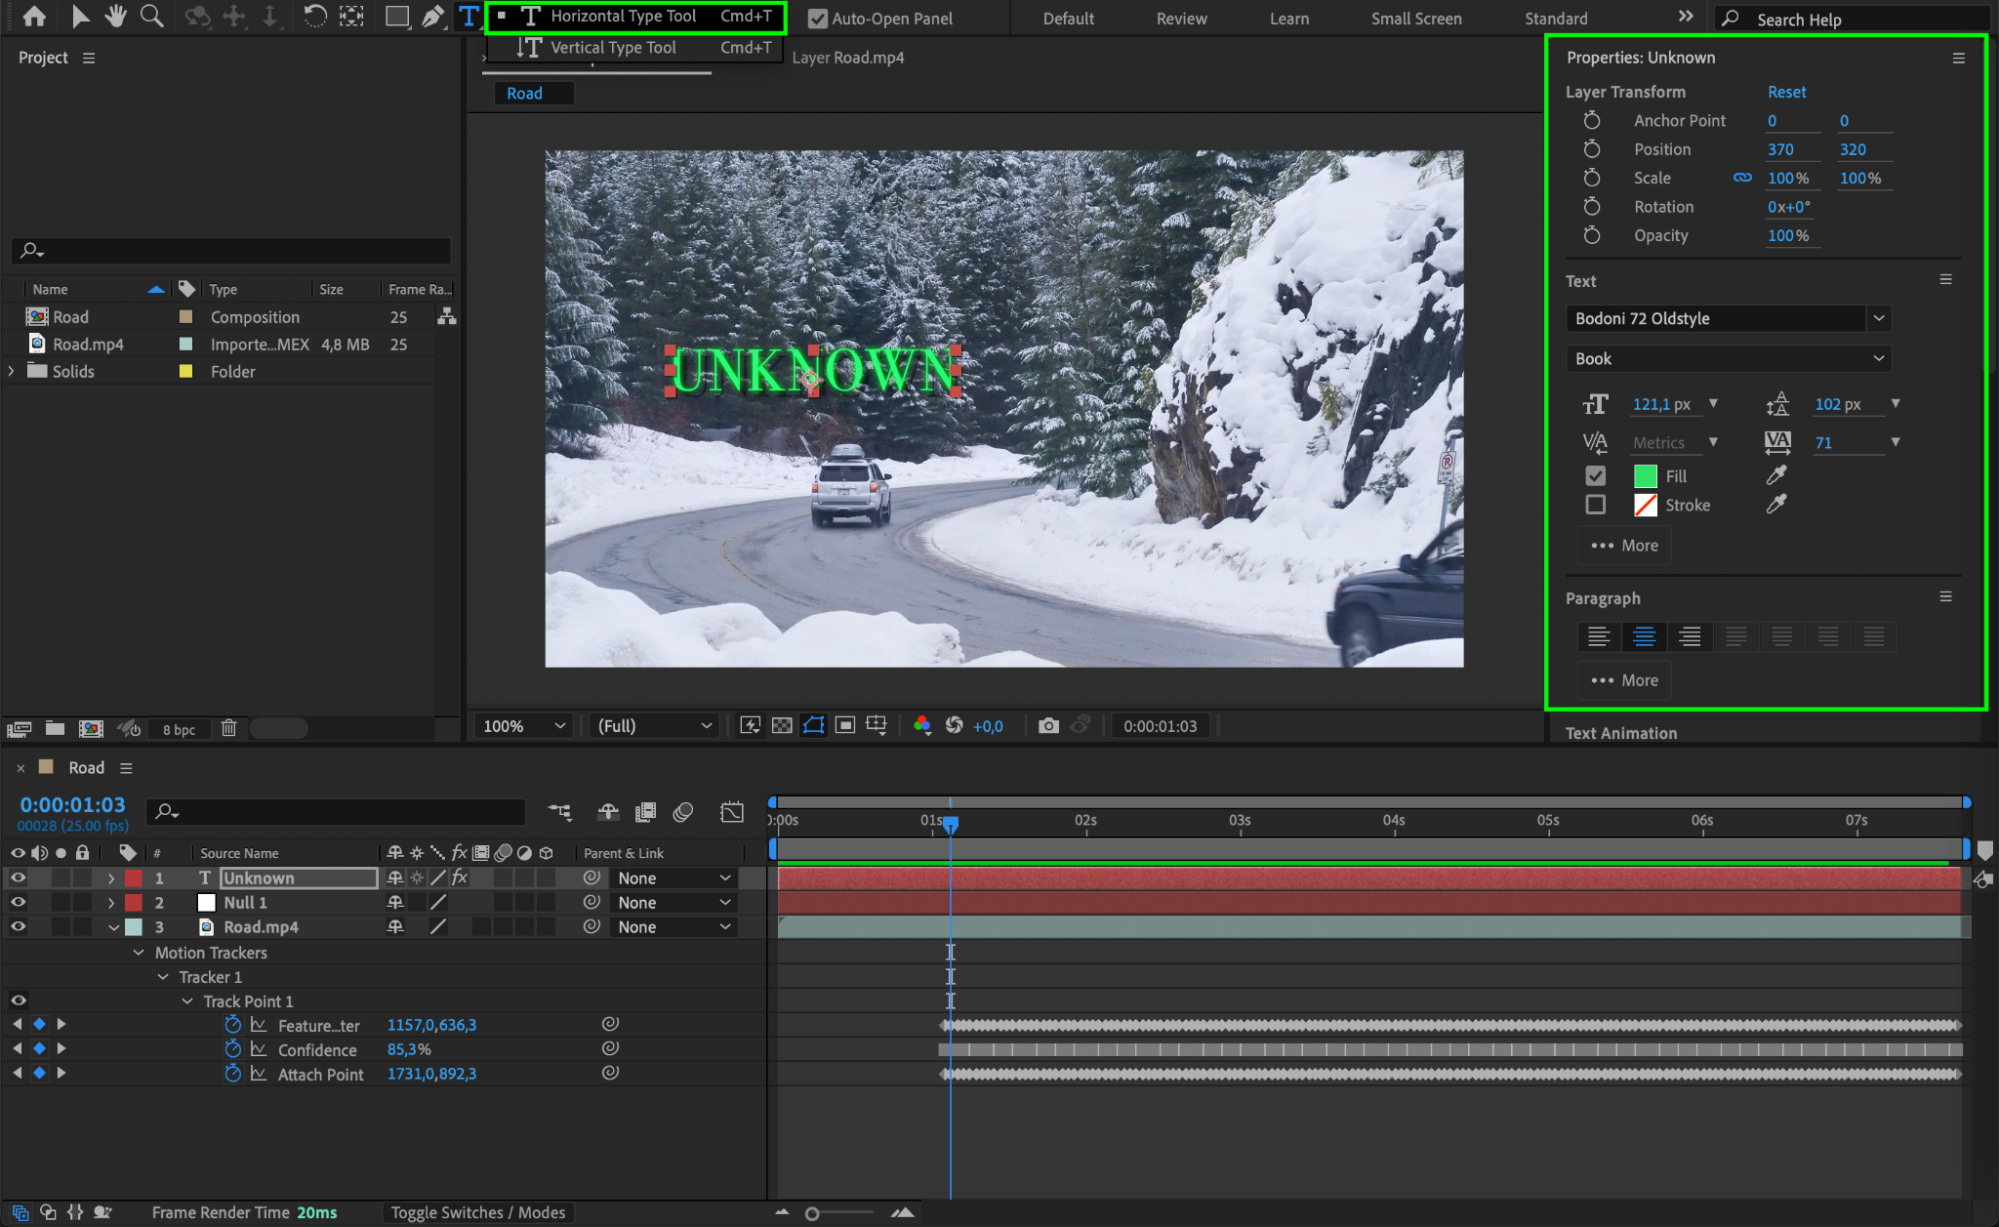
Task: Open the 100% magnification dropdown
Action: (x=523, y=726)
